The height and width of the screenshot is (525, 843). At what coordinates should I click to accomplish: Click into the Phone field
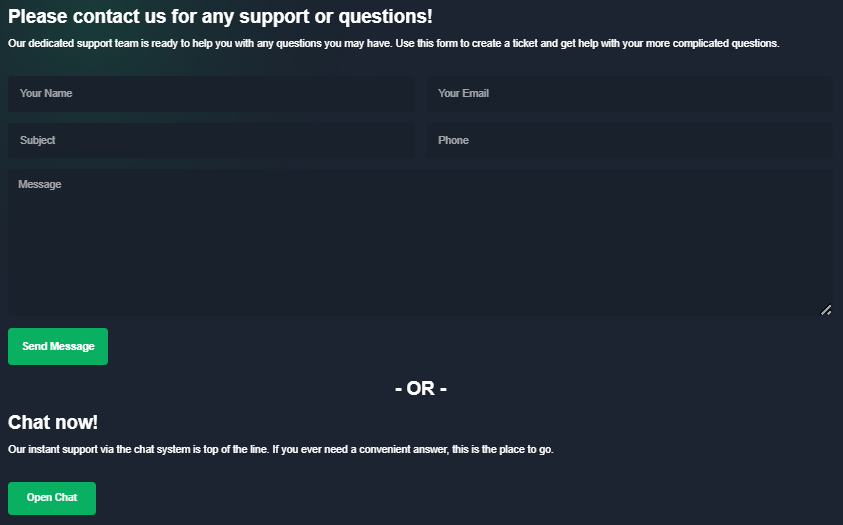point(629,140)
